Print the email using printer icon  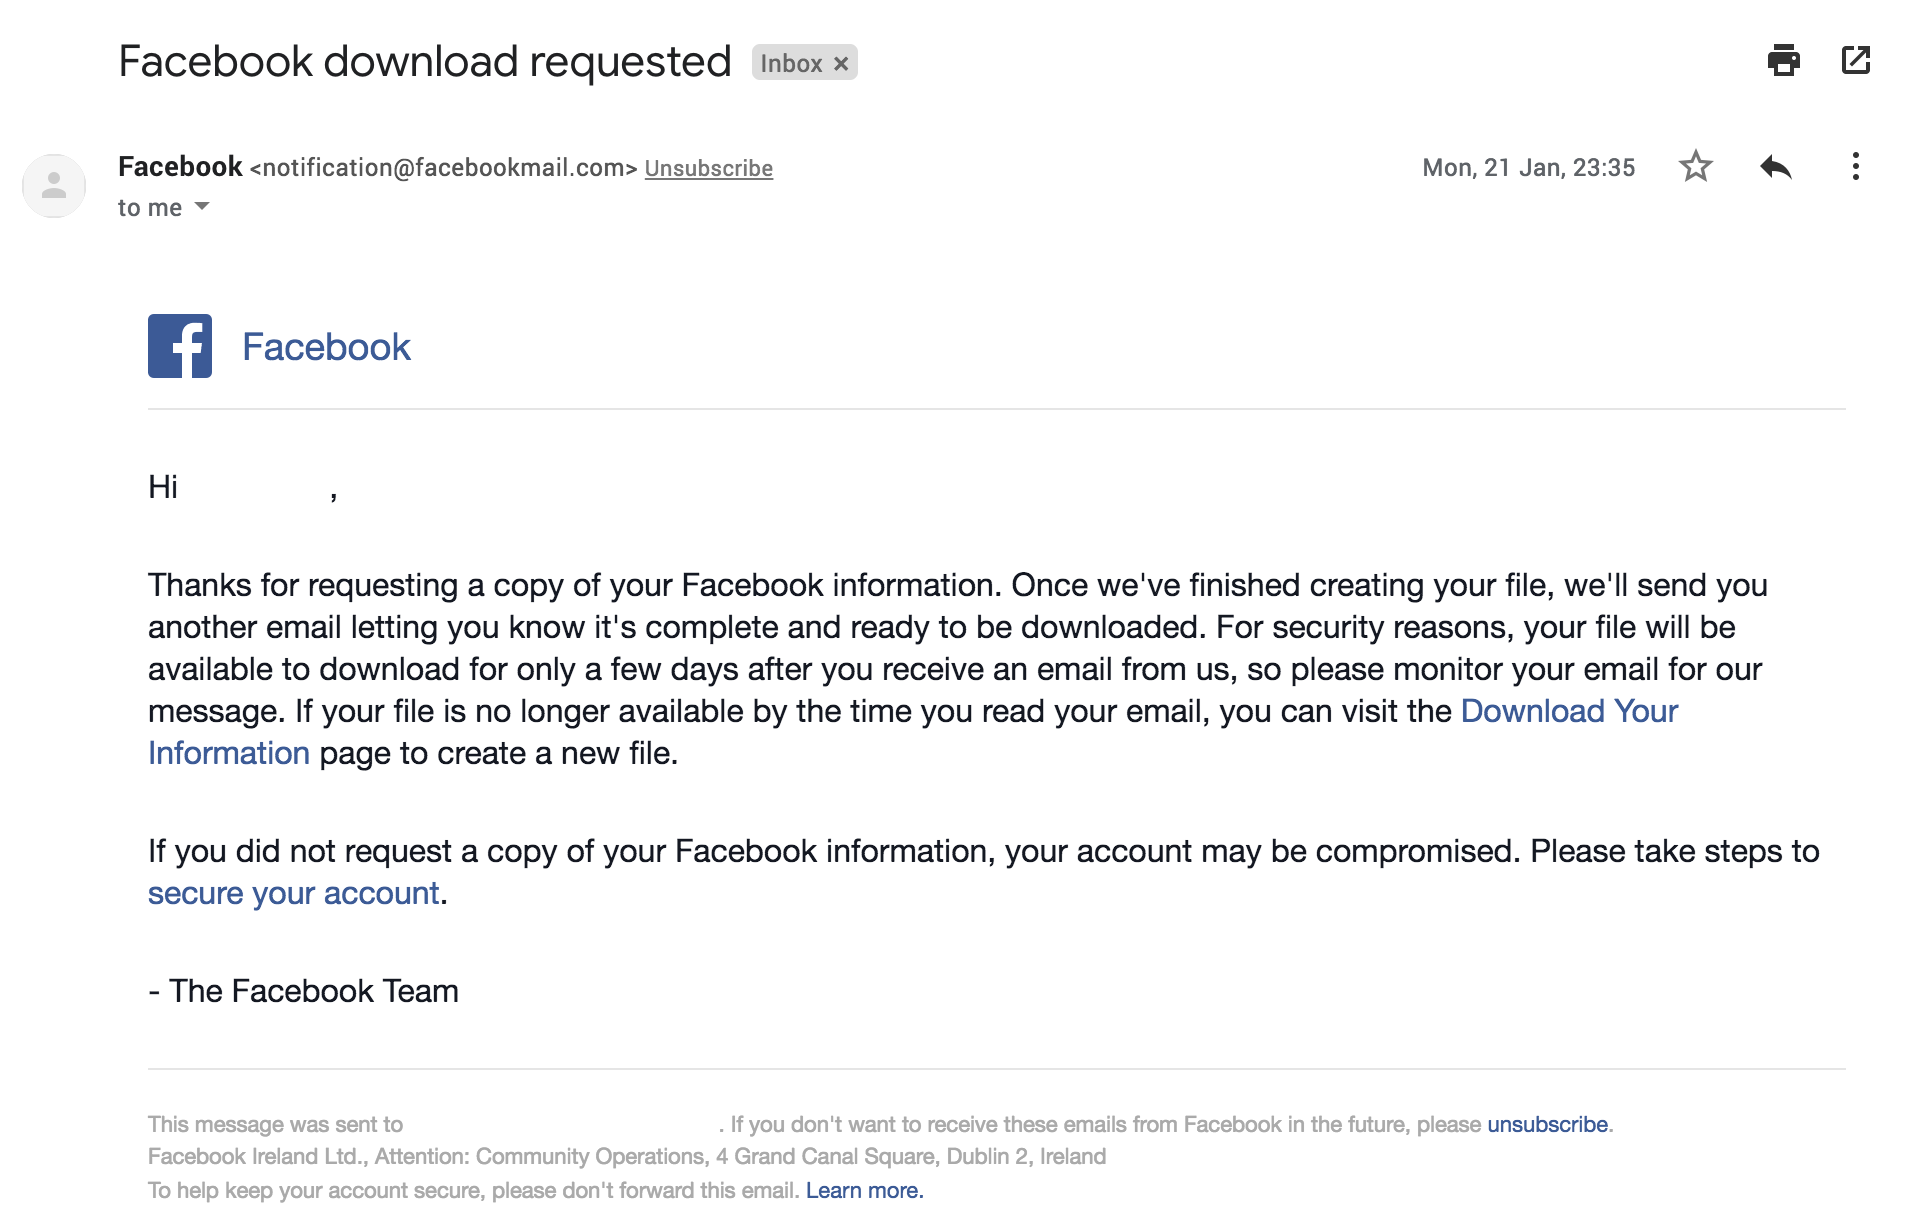click(x=1783, y=61)
